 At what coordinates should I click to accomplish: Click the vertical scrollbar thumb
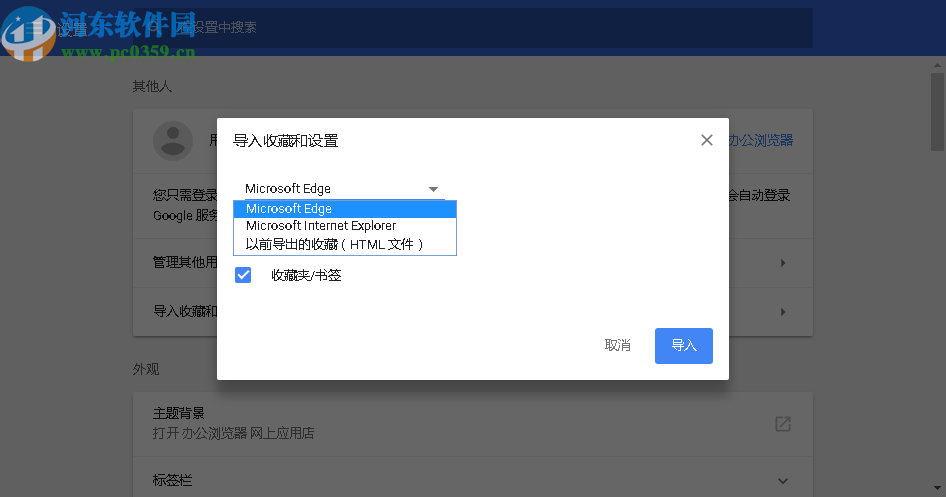click(937, 112)
